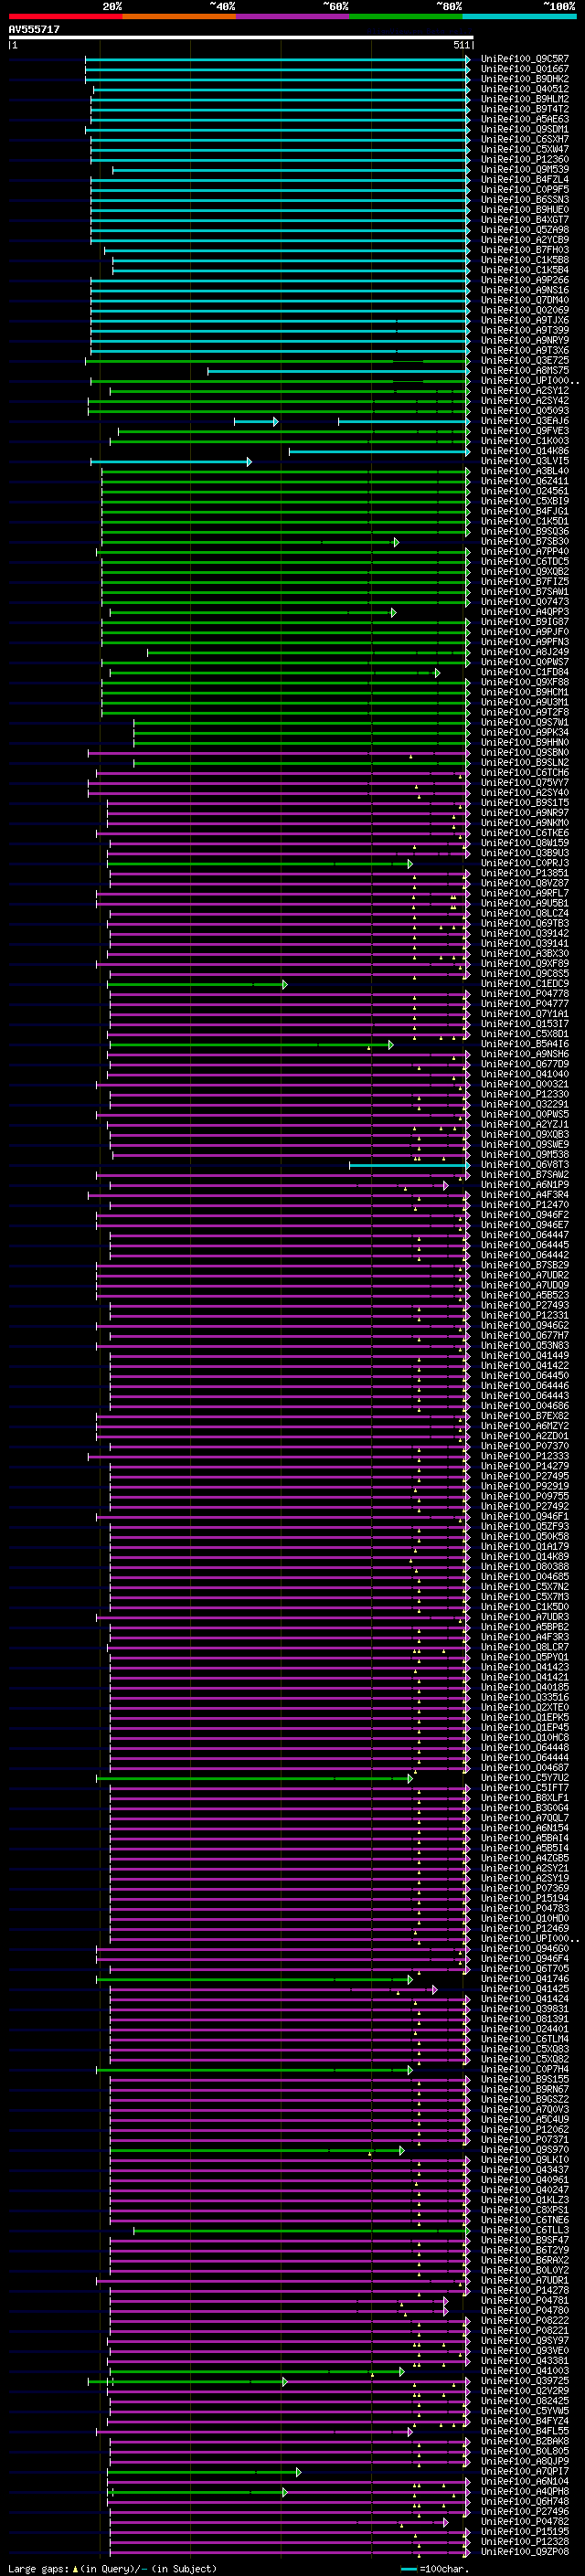Image resolution: width=585 pixels, height=2576 pixels.
Task: Open hit UniRef100_O82425
Action: pyautogui.click(x=525, y=2401)
